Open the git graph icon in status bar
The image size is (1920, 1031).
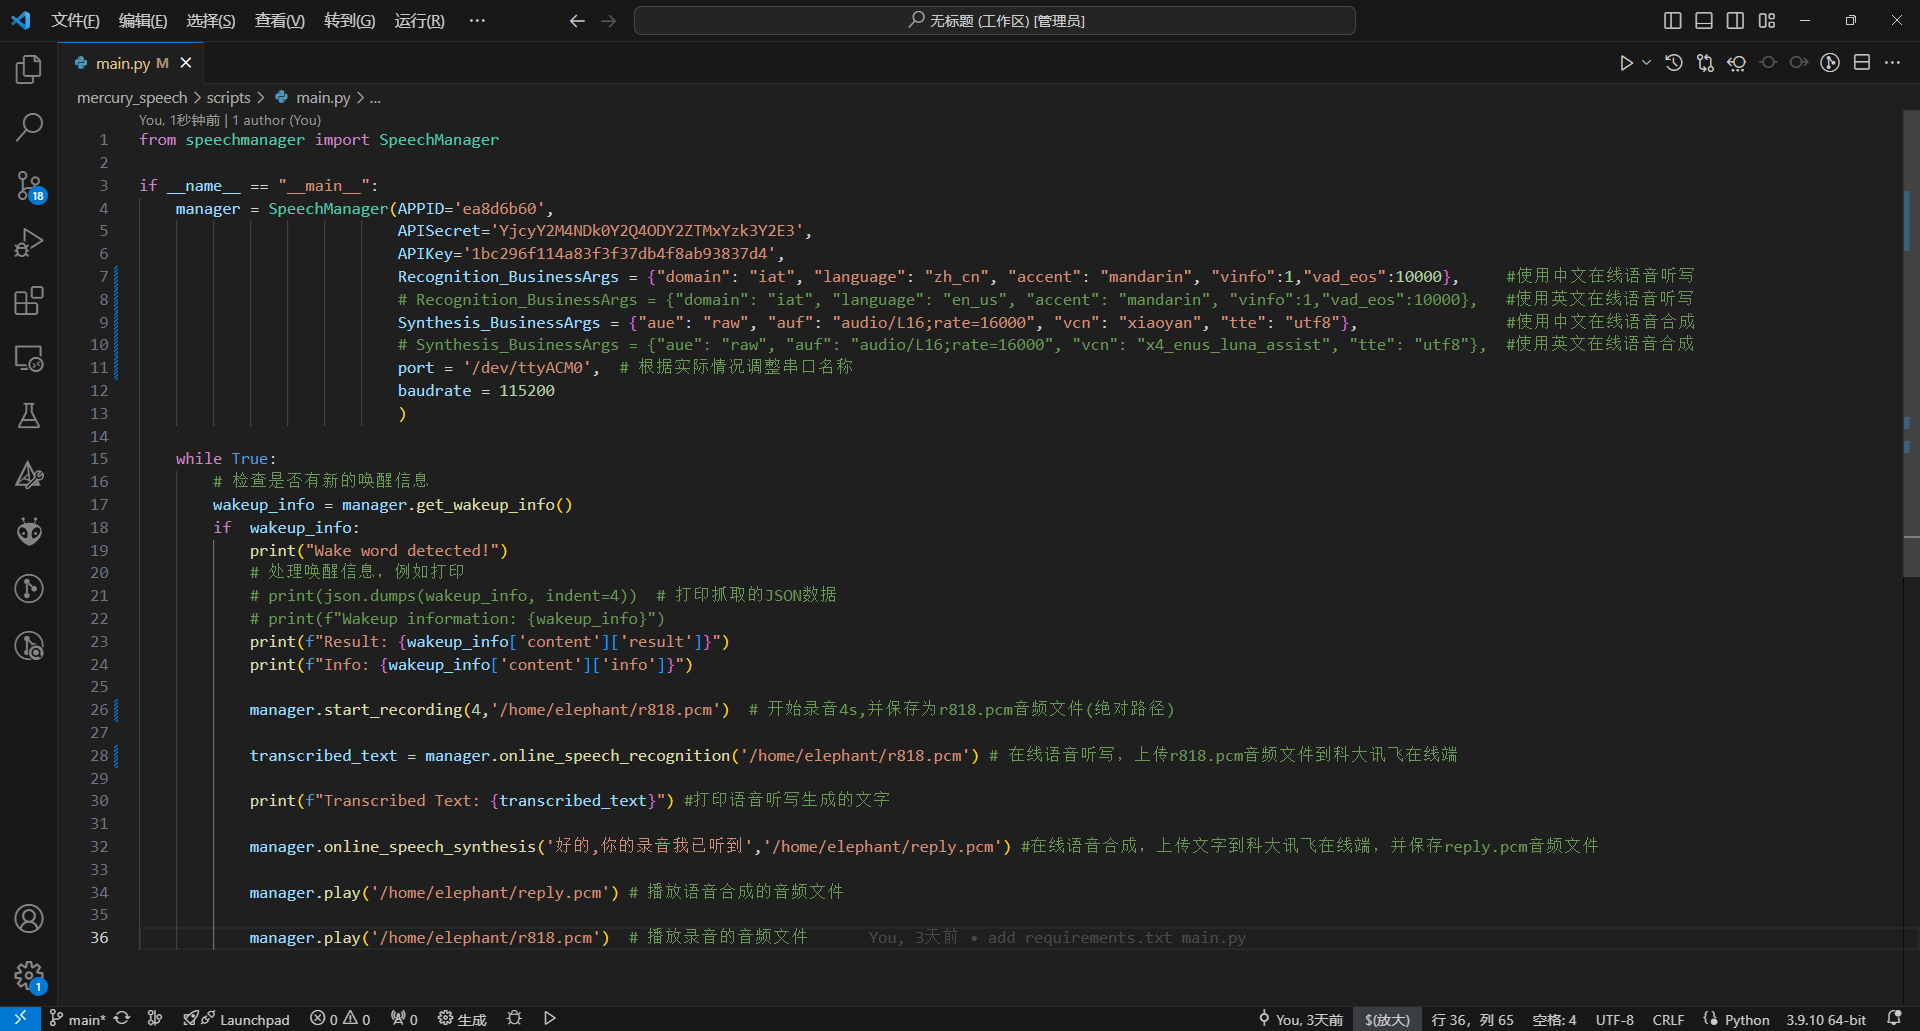click(155, 1019)
